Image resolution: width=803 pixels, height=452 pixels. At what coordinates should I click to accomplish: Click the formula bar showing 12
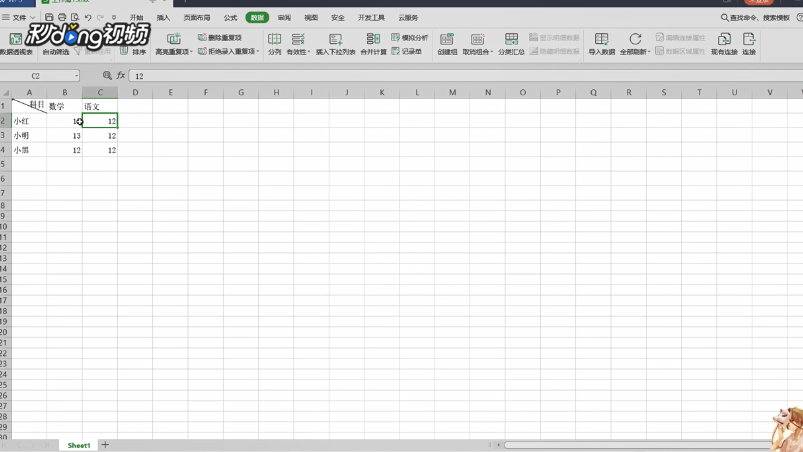click(466, 76)
